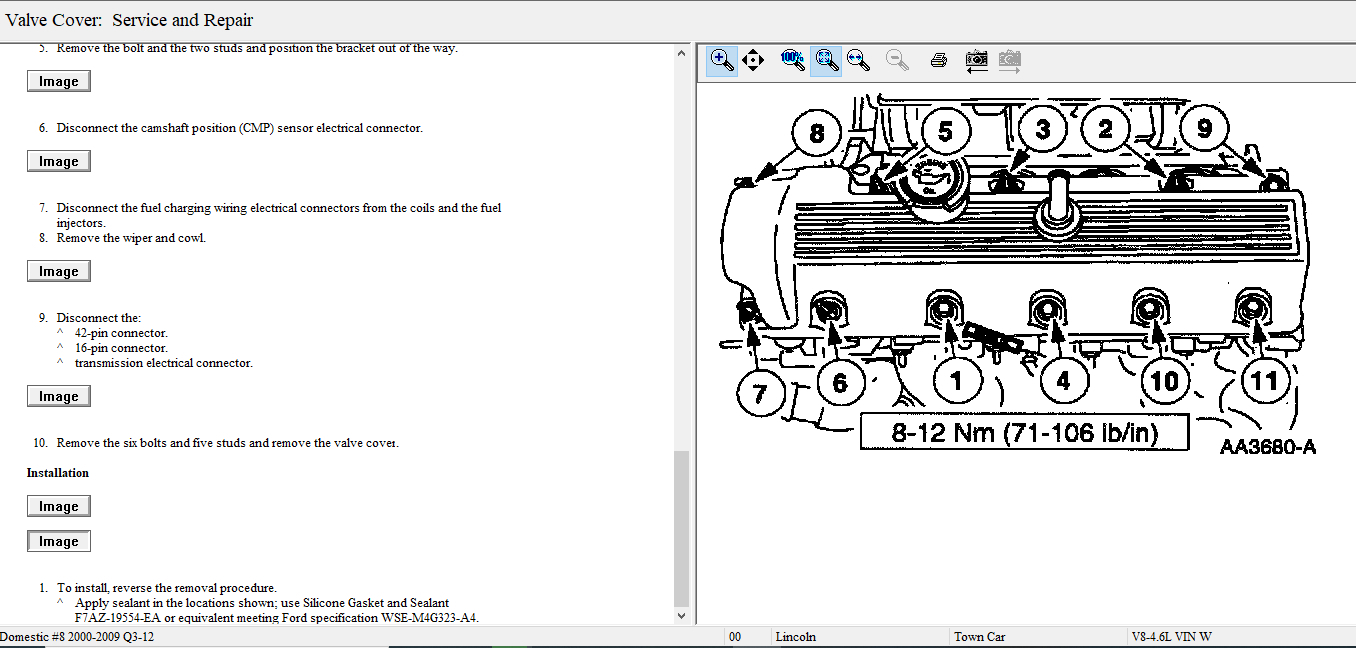Image resolution: width=1356 pixels, height=648 pixels.
Task: Click the fit to width zoom icon
Action: [858, 60]
